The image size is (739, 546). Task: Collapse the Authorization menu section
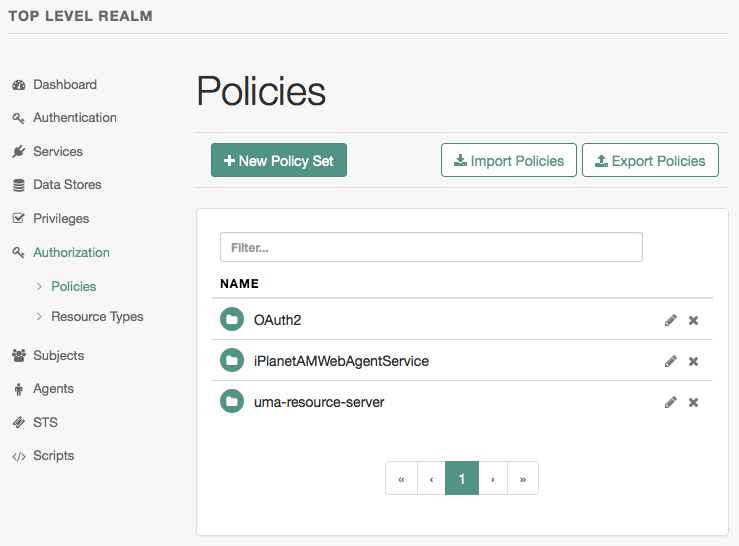coord(72,253)
